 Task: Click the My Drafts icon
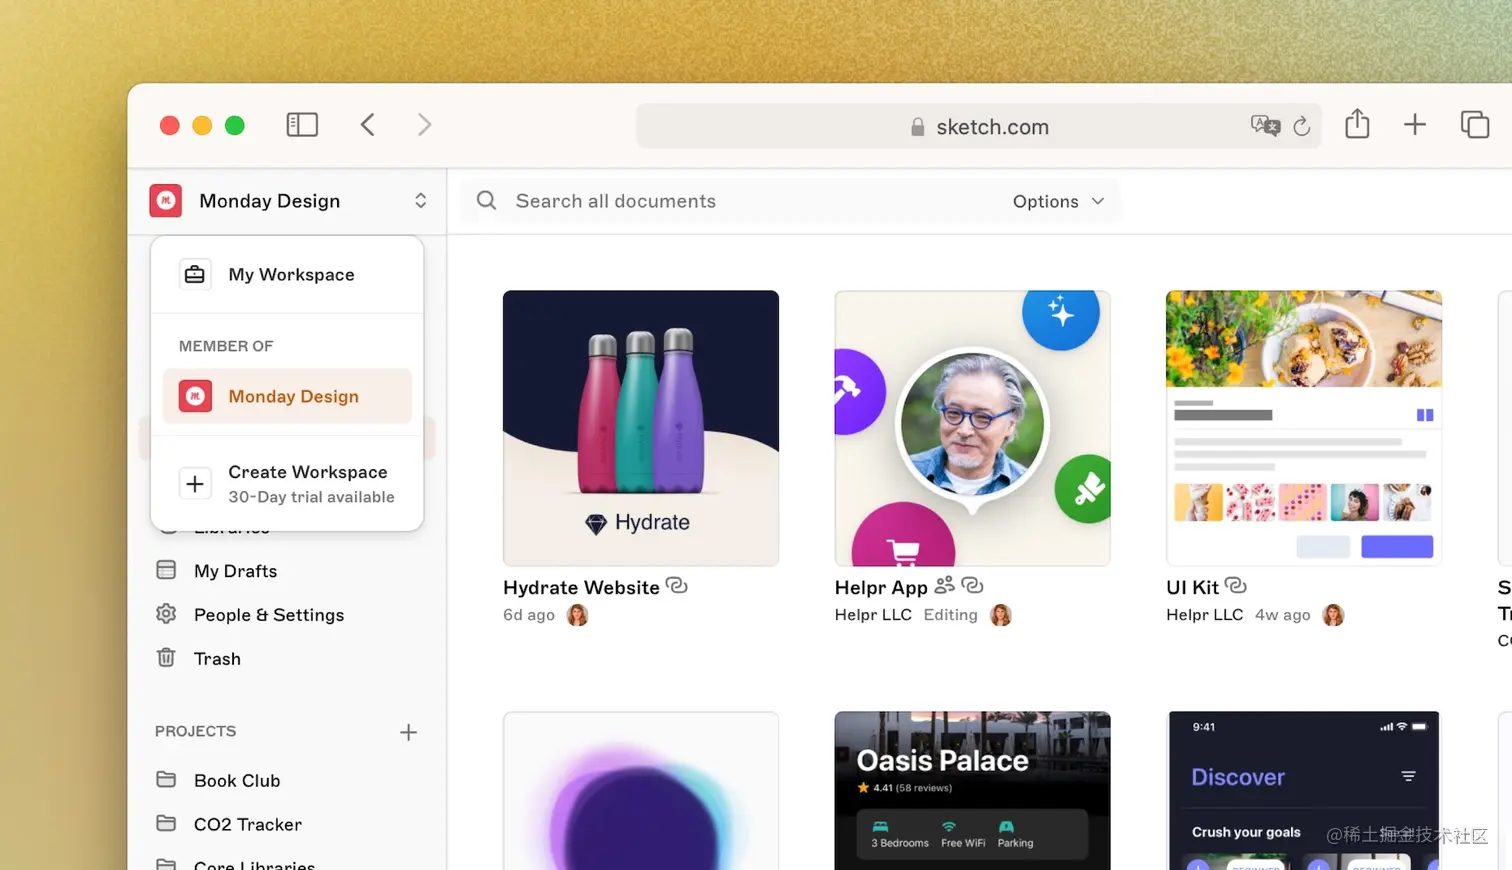[x=166, y=570]
